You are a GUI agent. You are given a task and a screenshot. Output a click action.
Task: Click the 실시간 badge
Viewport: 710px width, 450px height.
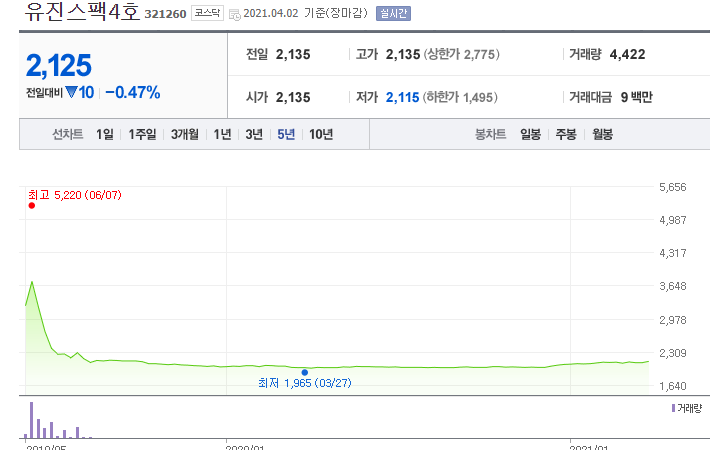[393, 14]
